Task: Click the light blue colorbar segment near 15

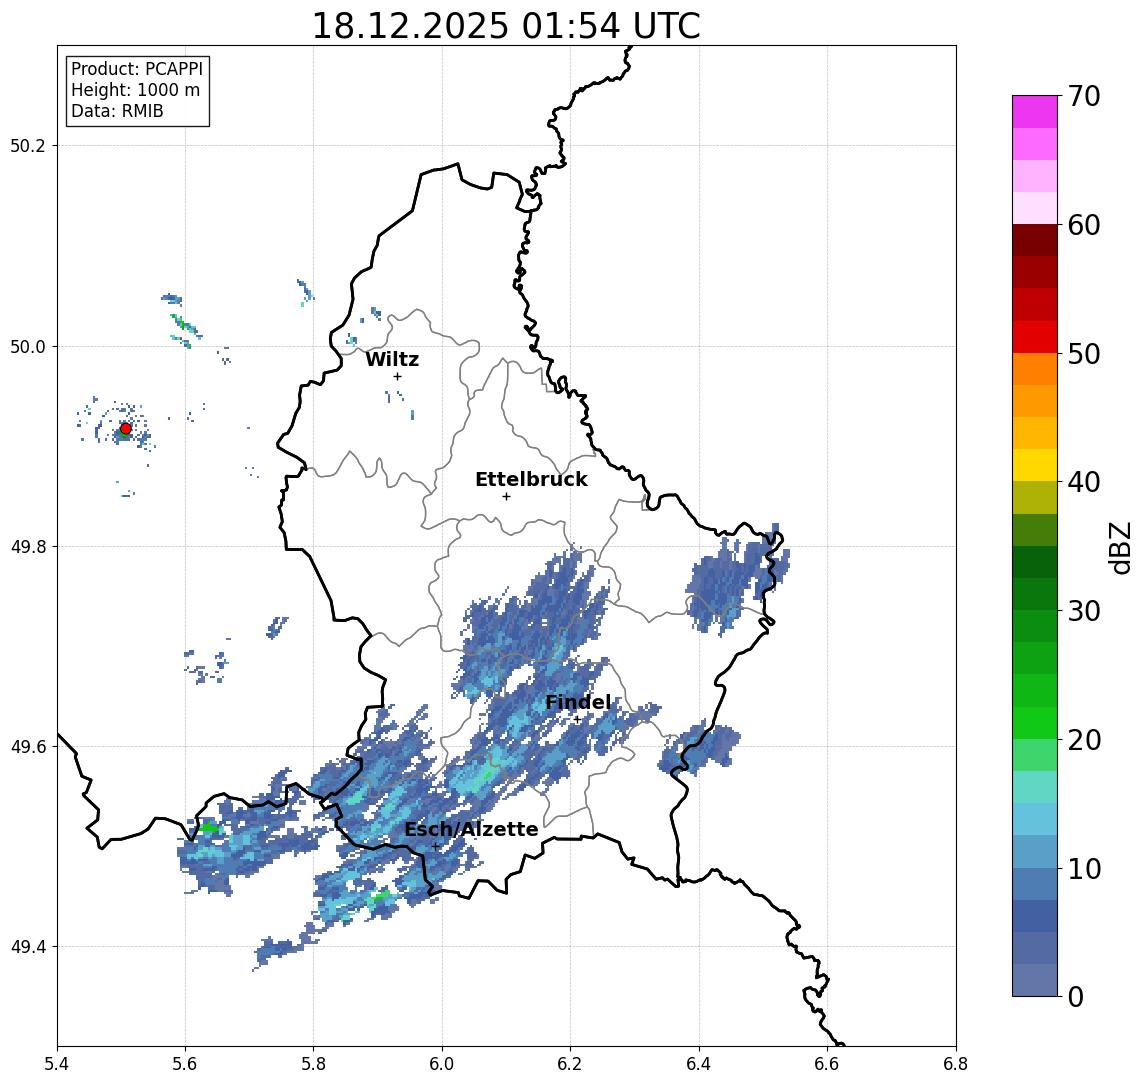Action: (1035, 819)
